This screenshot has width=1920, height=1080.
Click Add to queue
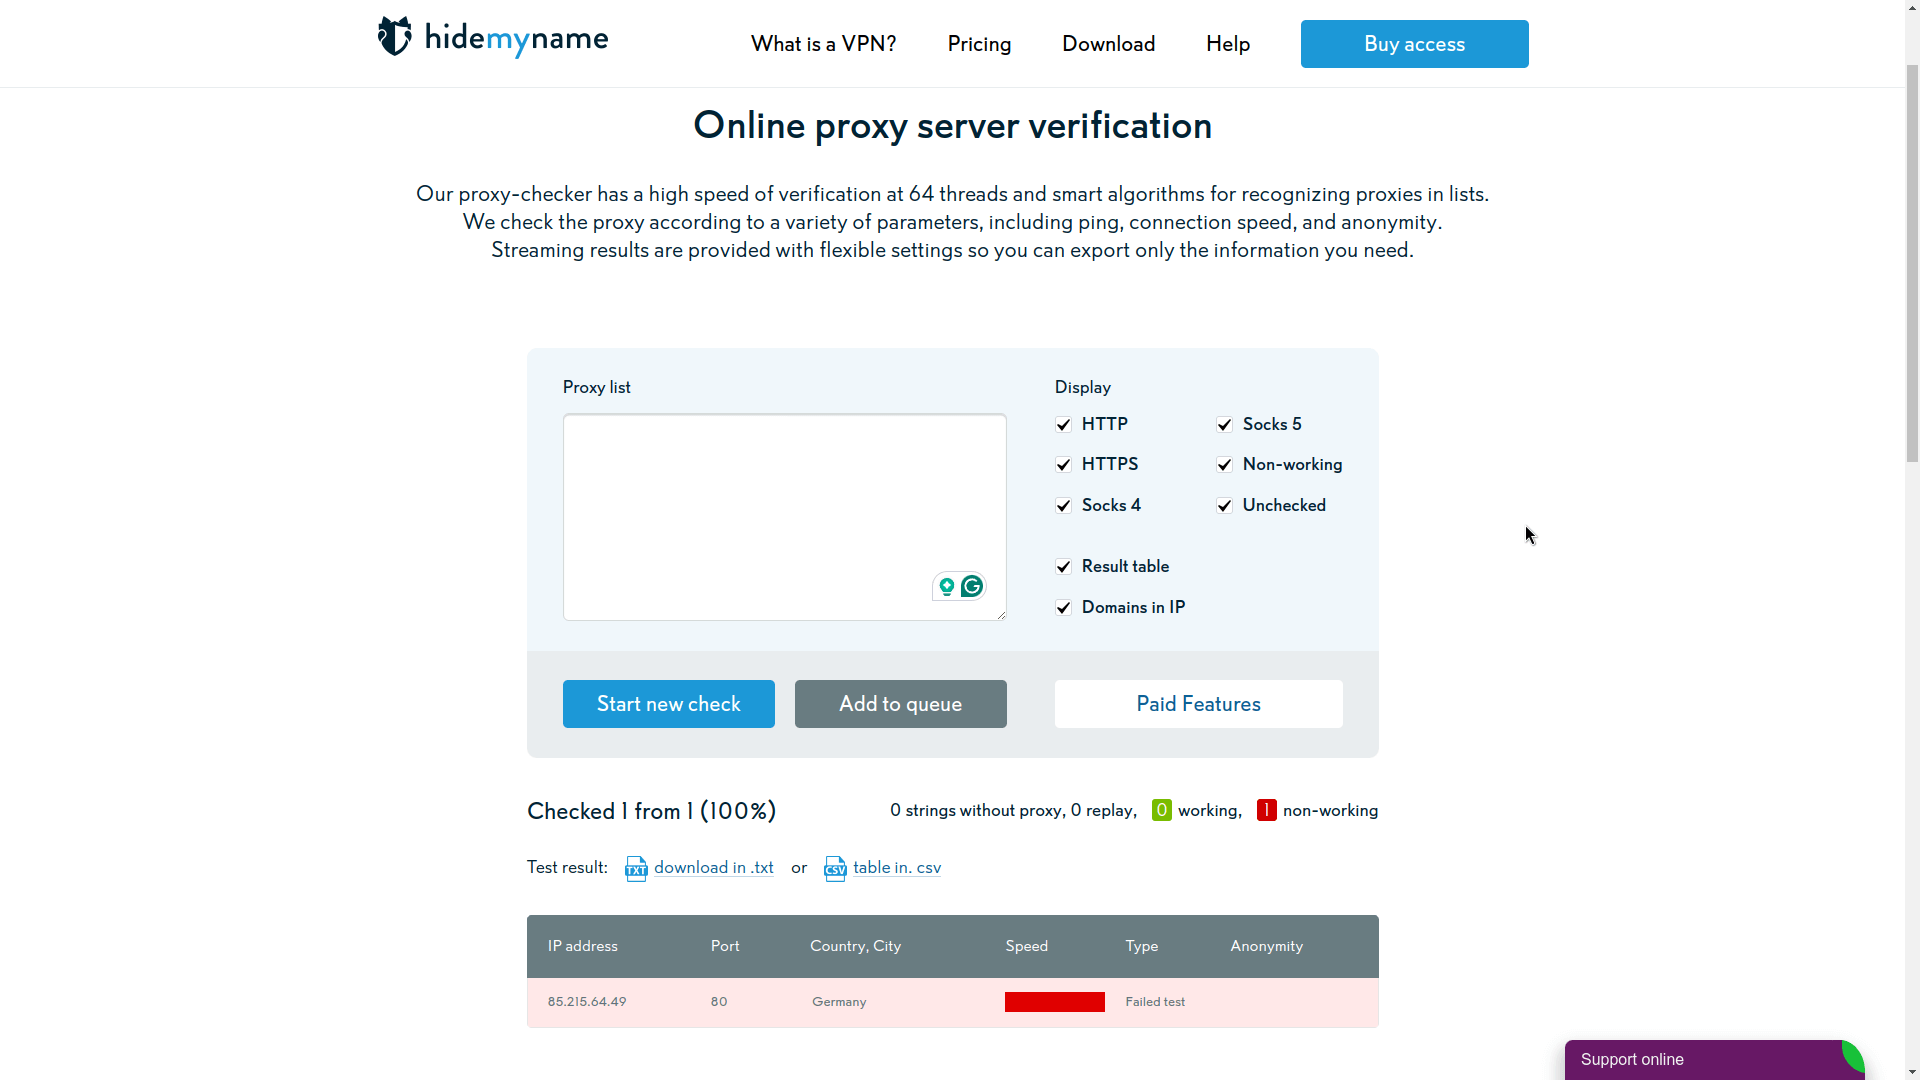[900, 703]
